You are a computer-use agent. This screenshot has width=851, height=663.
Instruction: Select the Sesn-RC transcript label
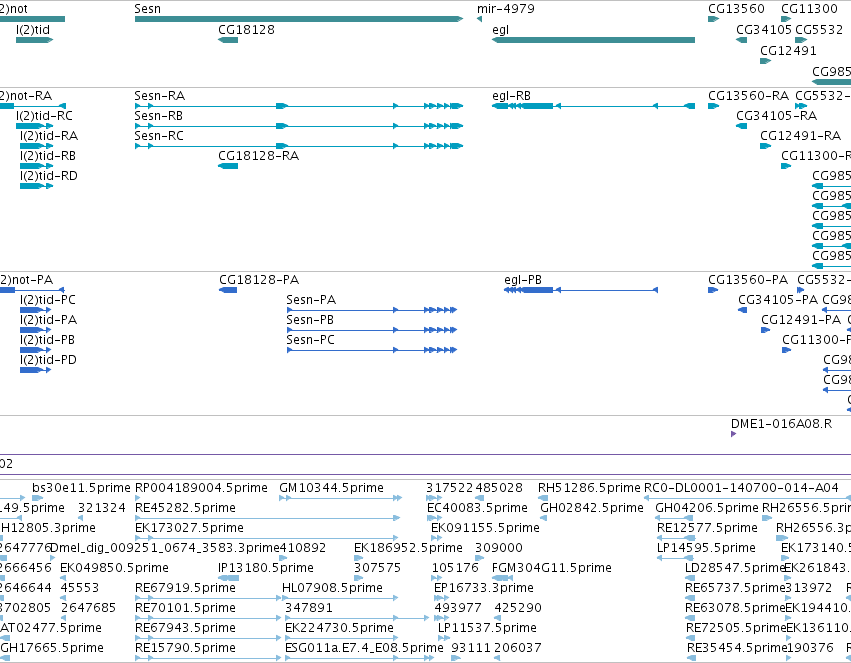tap(159, 136)
